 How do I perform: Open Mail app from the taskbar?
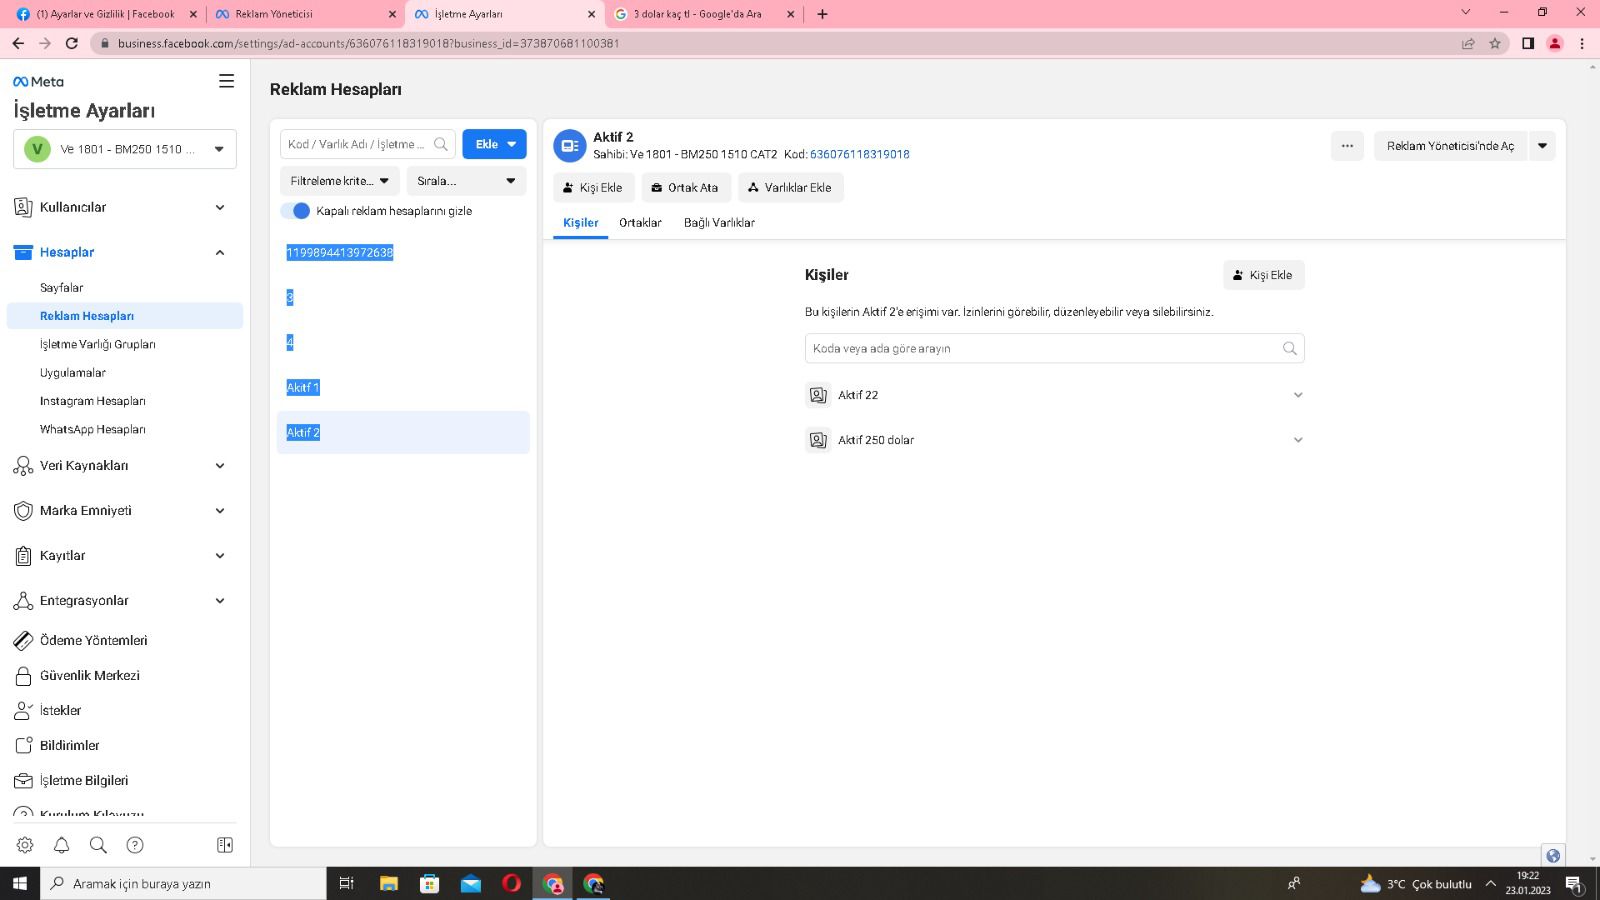point(470,883)
